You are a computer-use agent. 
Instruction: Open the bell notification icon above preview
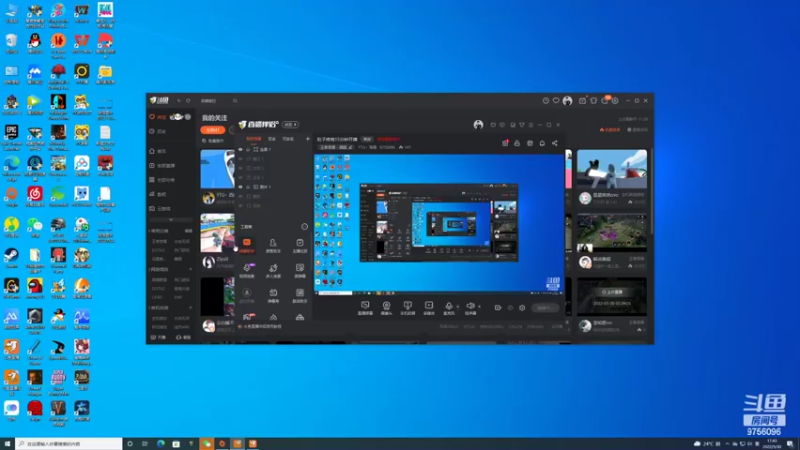(542, 143)
